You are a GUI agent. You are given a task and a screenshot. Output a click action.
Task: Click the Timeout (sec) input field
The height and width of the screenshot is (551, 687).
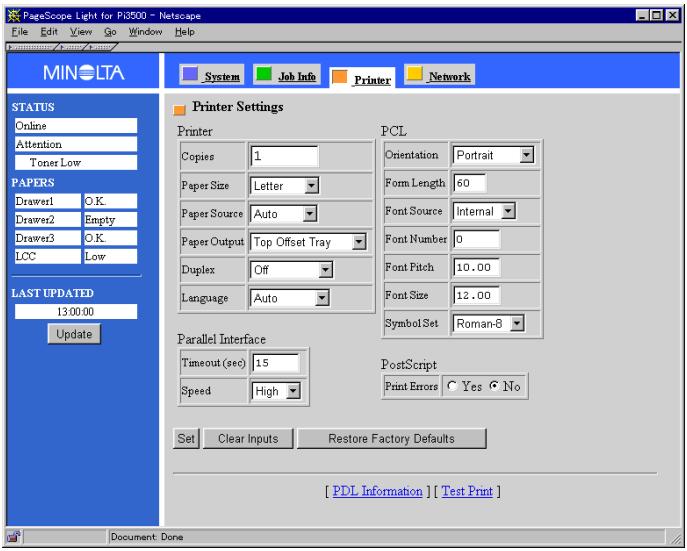click(276, 363)
